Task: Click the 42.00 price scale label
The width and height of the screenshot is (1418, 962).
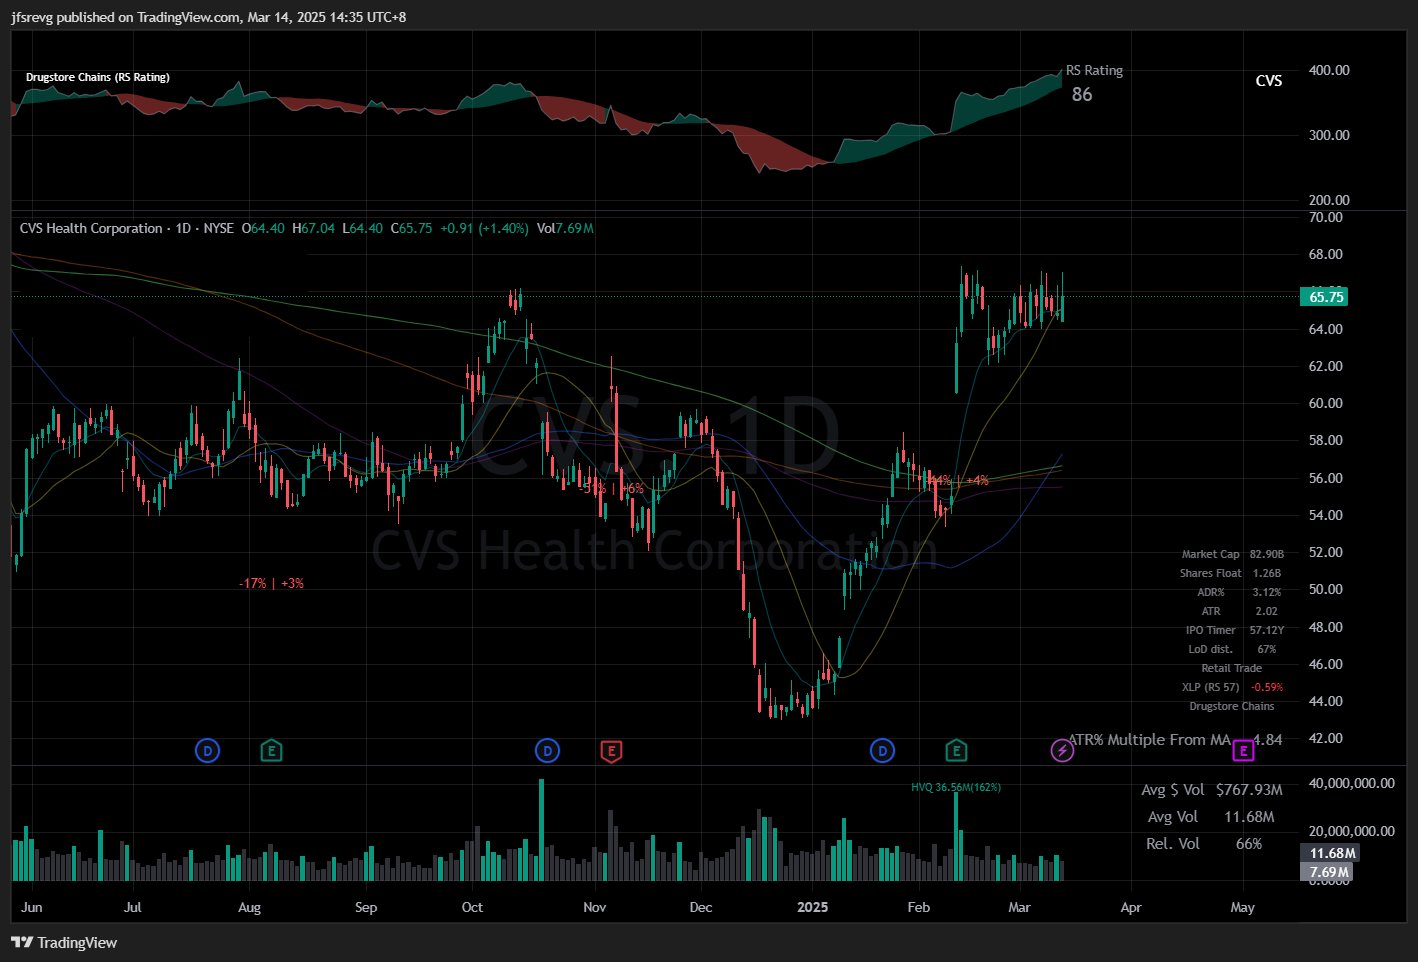Action: [1325, 738]
